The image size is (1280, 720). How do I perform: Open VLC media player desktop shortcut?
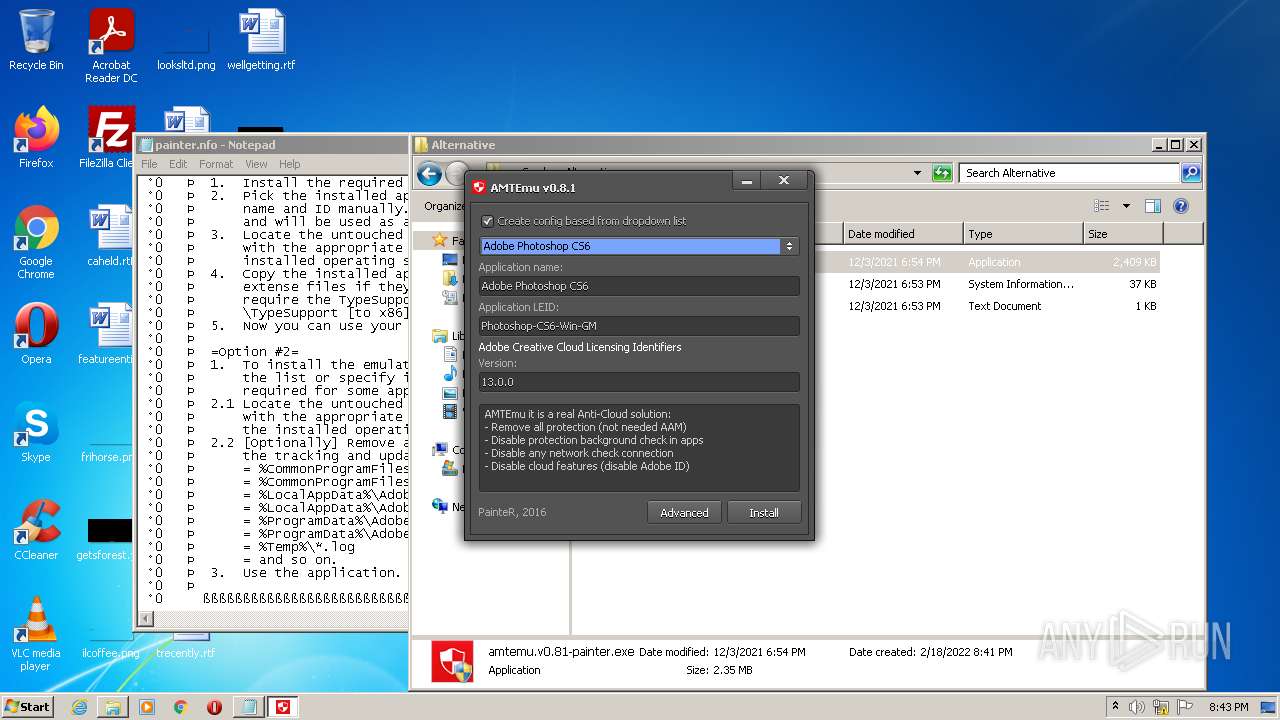(x=36, y=634)
